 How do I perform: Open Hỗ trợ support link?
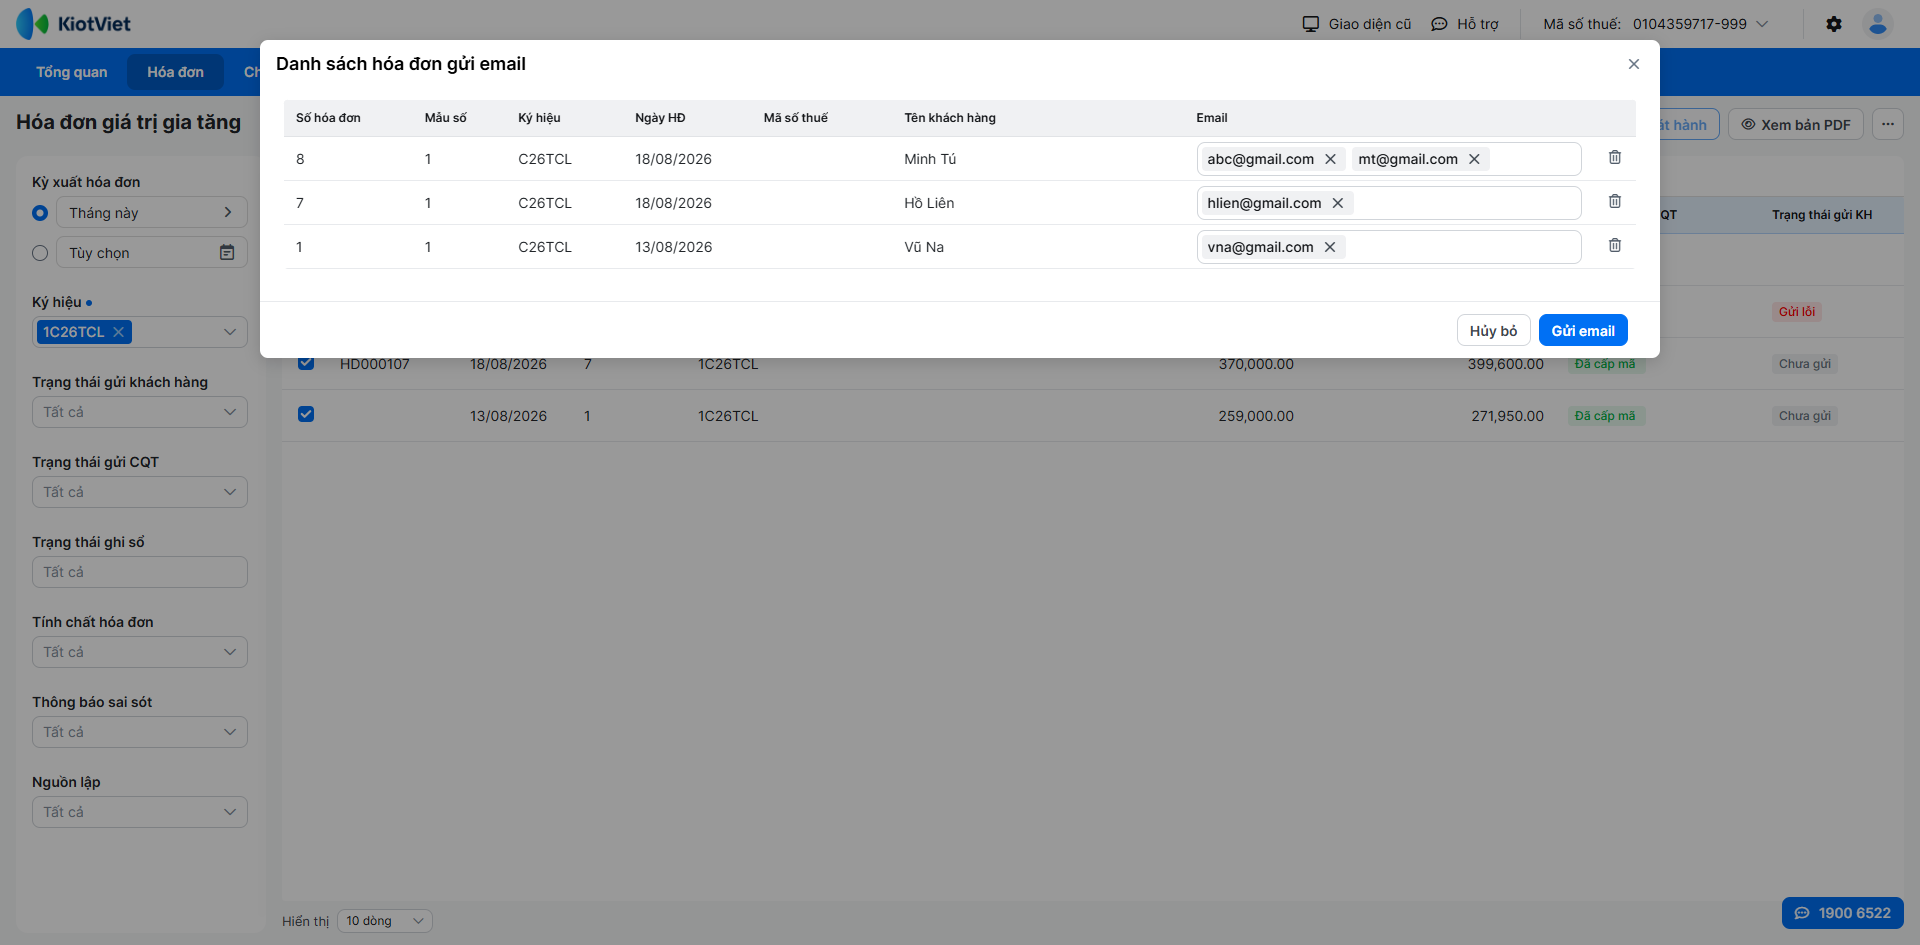[x=1465, y=24]
